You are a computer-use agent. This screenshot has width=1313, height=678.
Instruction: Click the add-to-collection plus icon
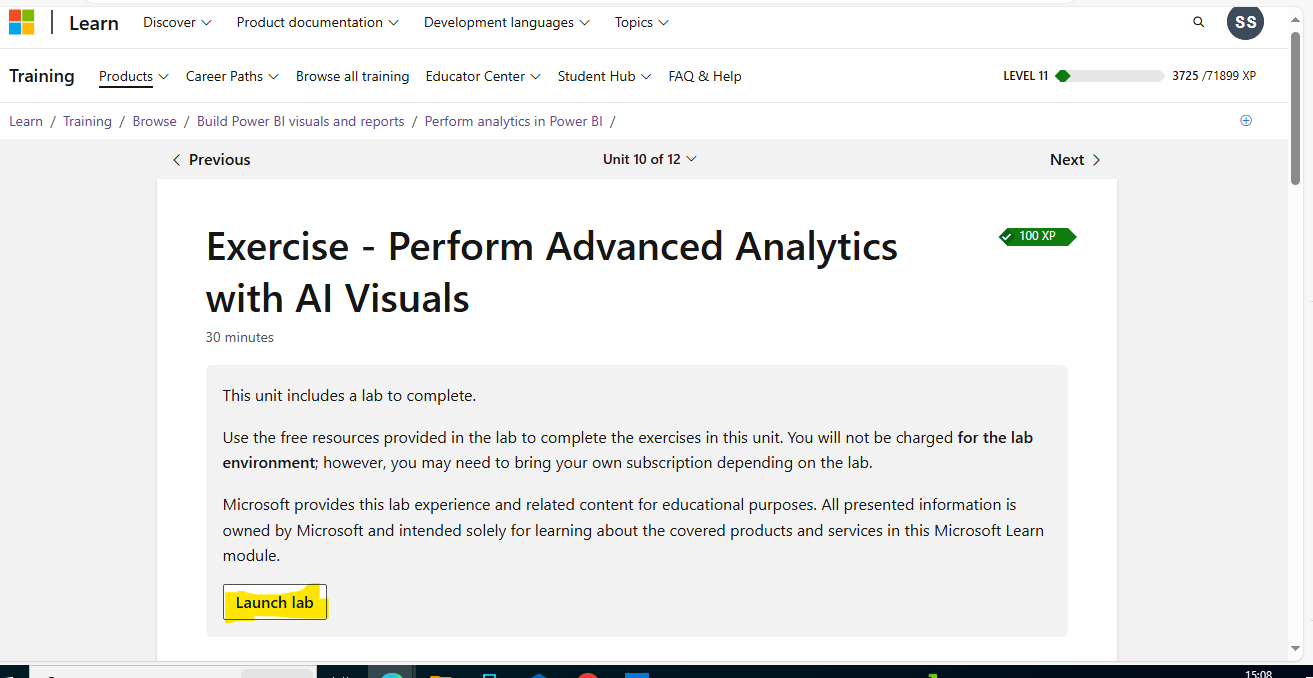[1246, 120]
